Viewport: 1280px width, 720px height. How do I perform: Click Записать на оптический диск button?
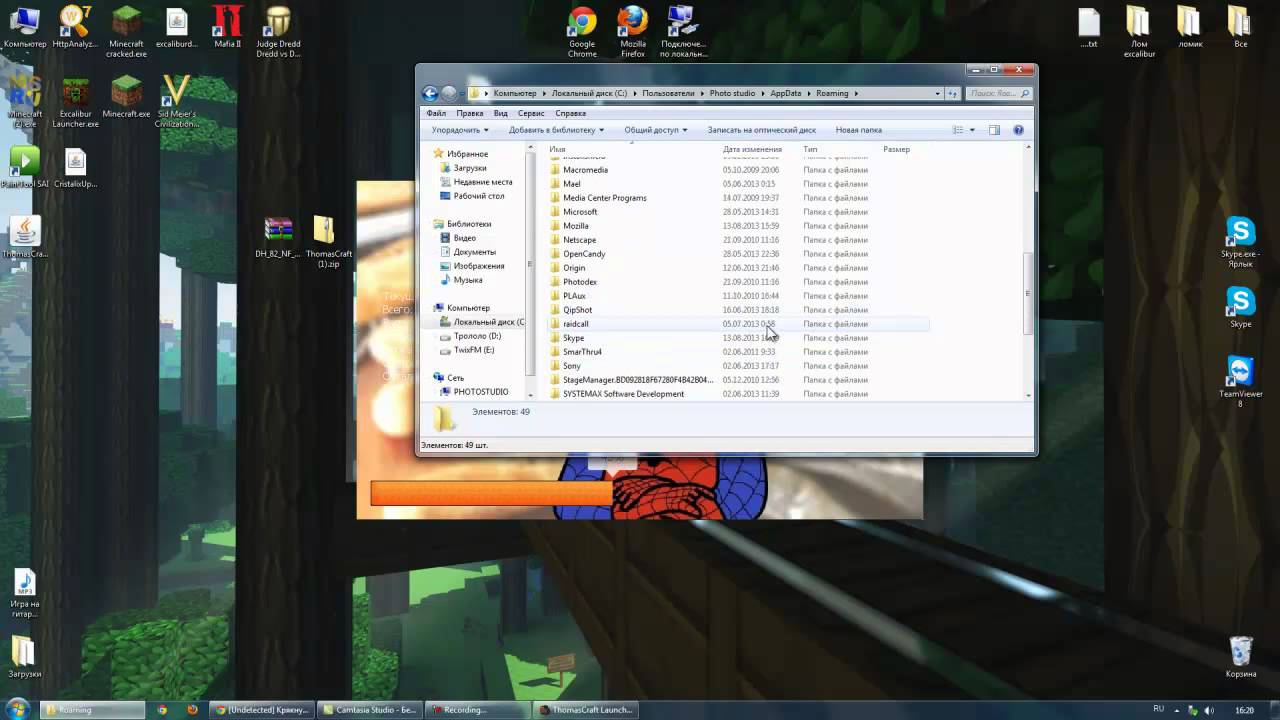(761, 130)
